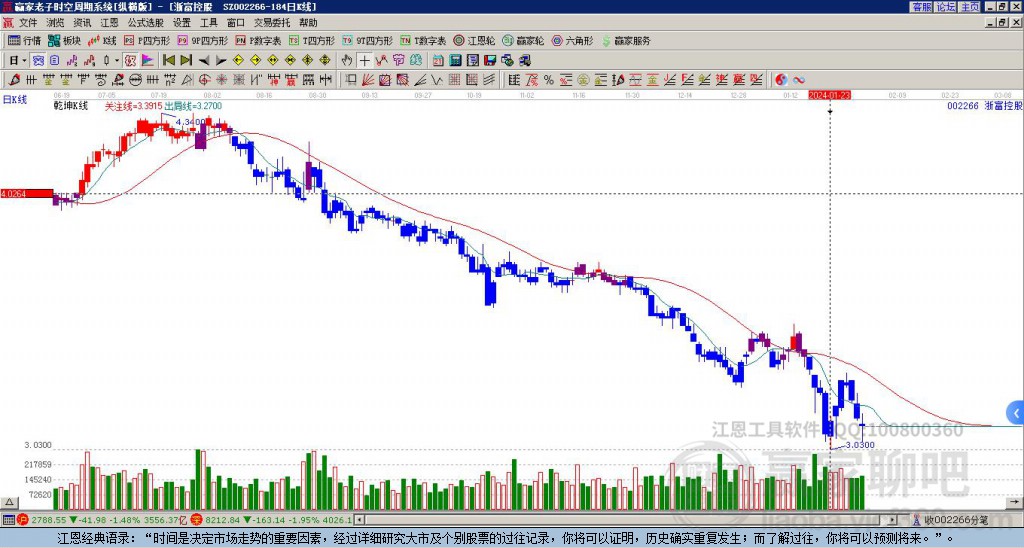Image resolution: width=1024 pixels, height=548 pixels.
Task: Select the crosshair cursor tool
Action: coord(365,60)
